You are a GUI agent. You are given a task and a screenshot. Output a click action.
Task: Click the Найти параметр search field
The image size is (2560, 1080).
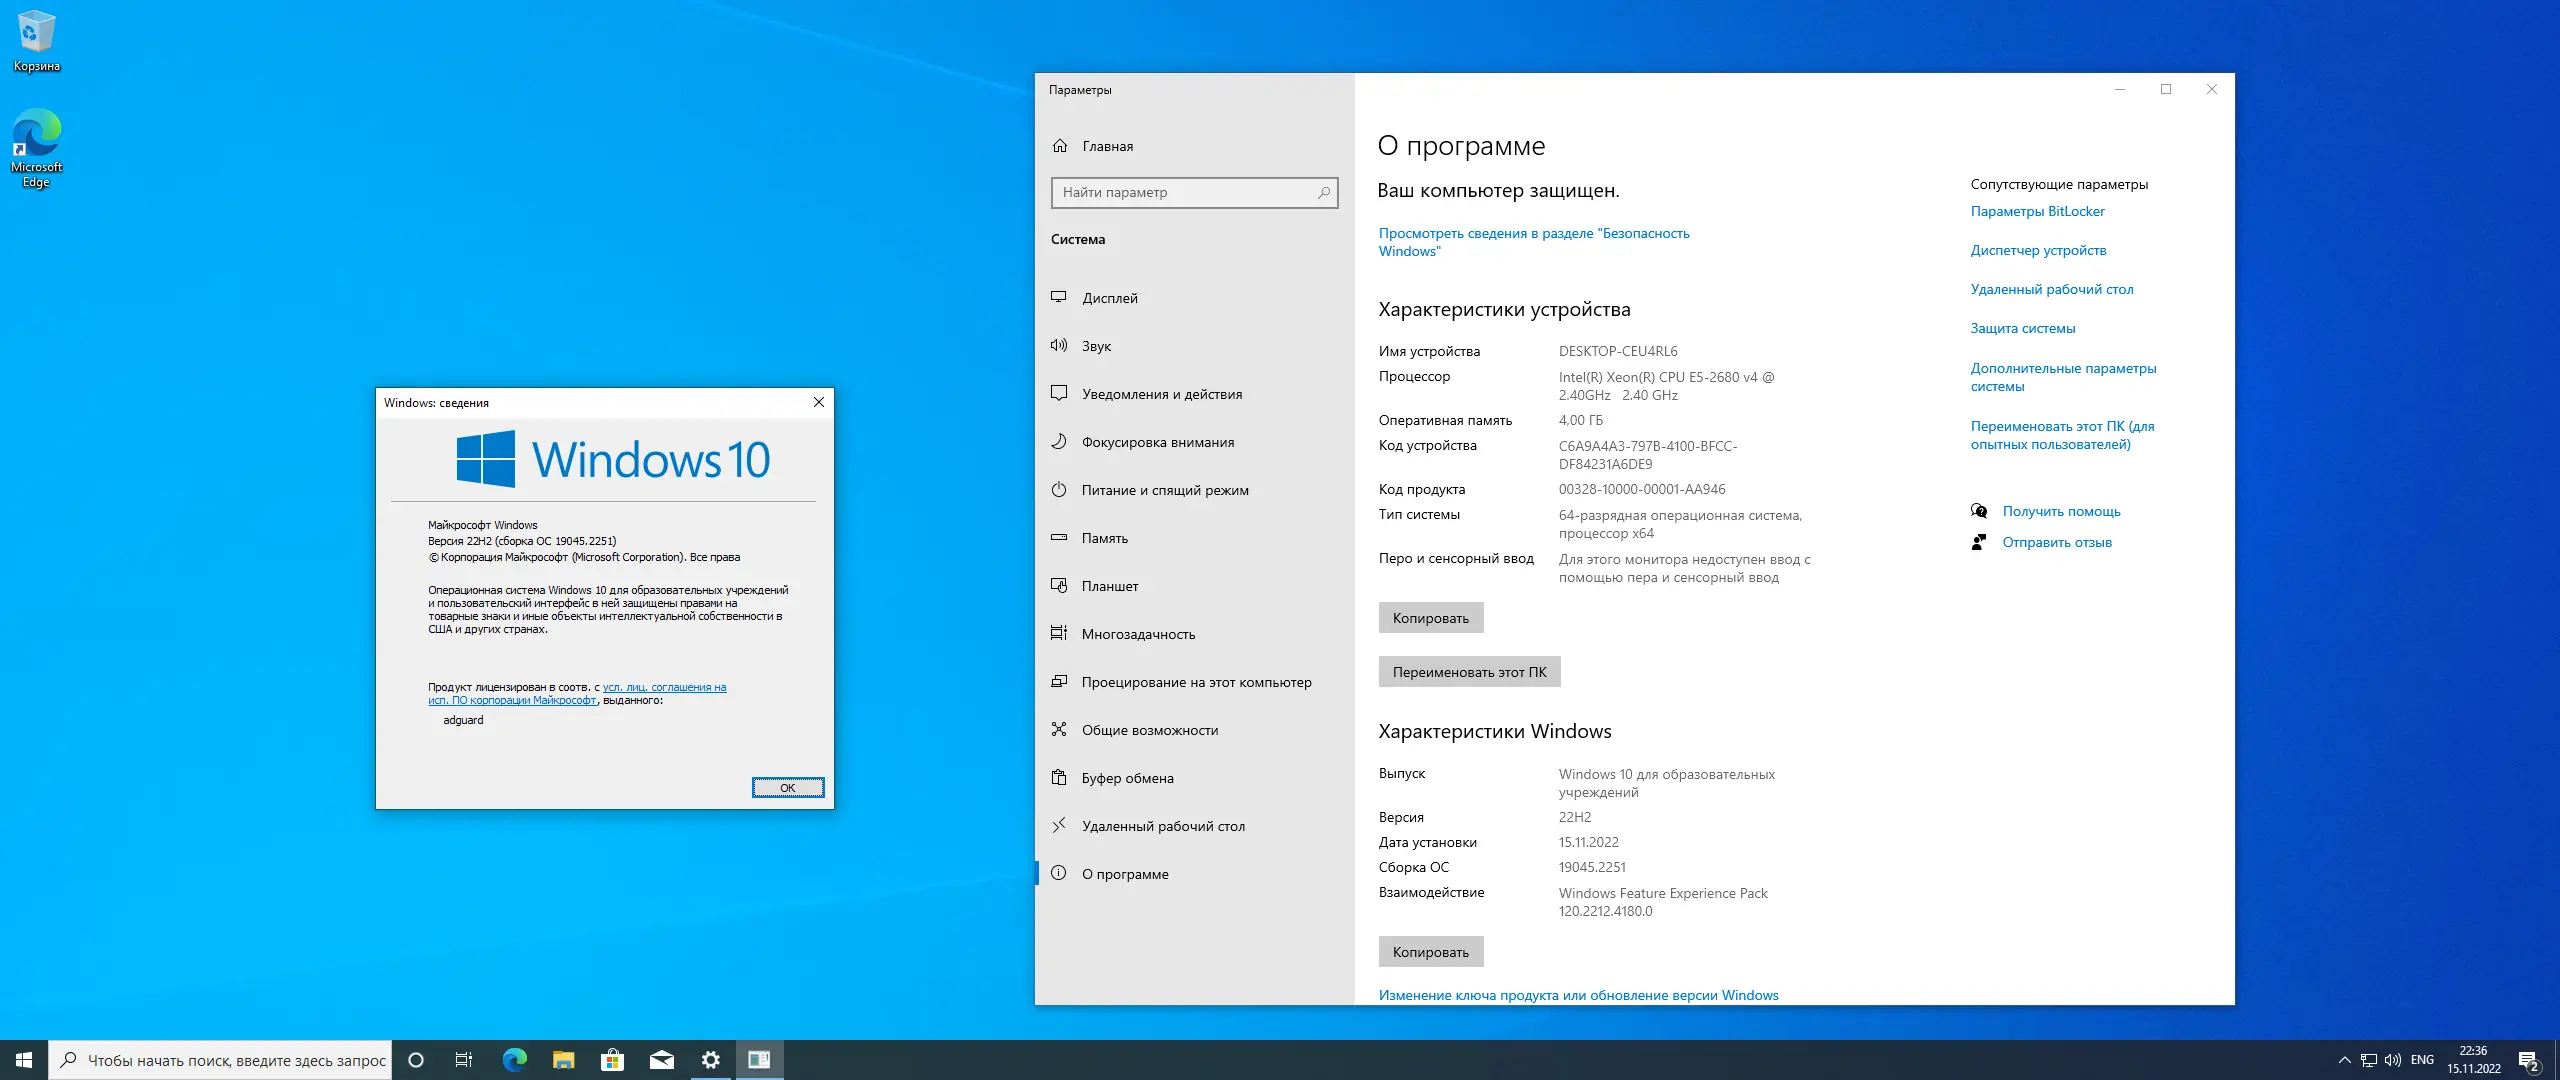point(1185,192)
